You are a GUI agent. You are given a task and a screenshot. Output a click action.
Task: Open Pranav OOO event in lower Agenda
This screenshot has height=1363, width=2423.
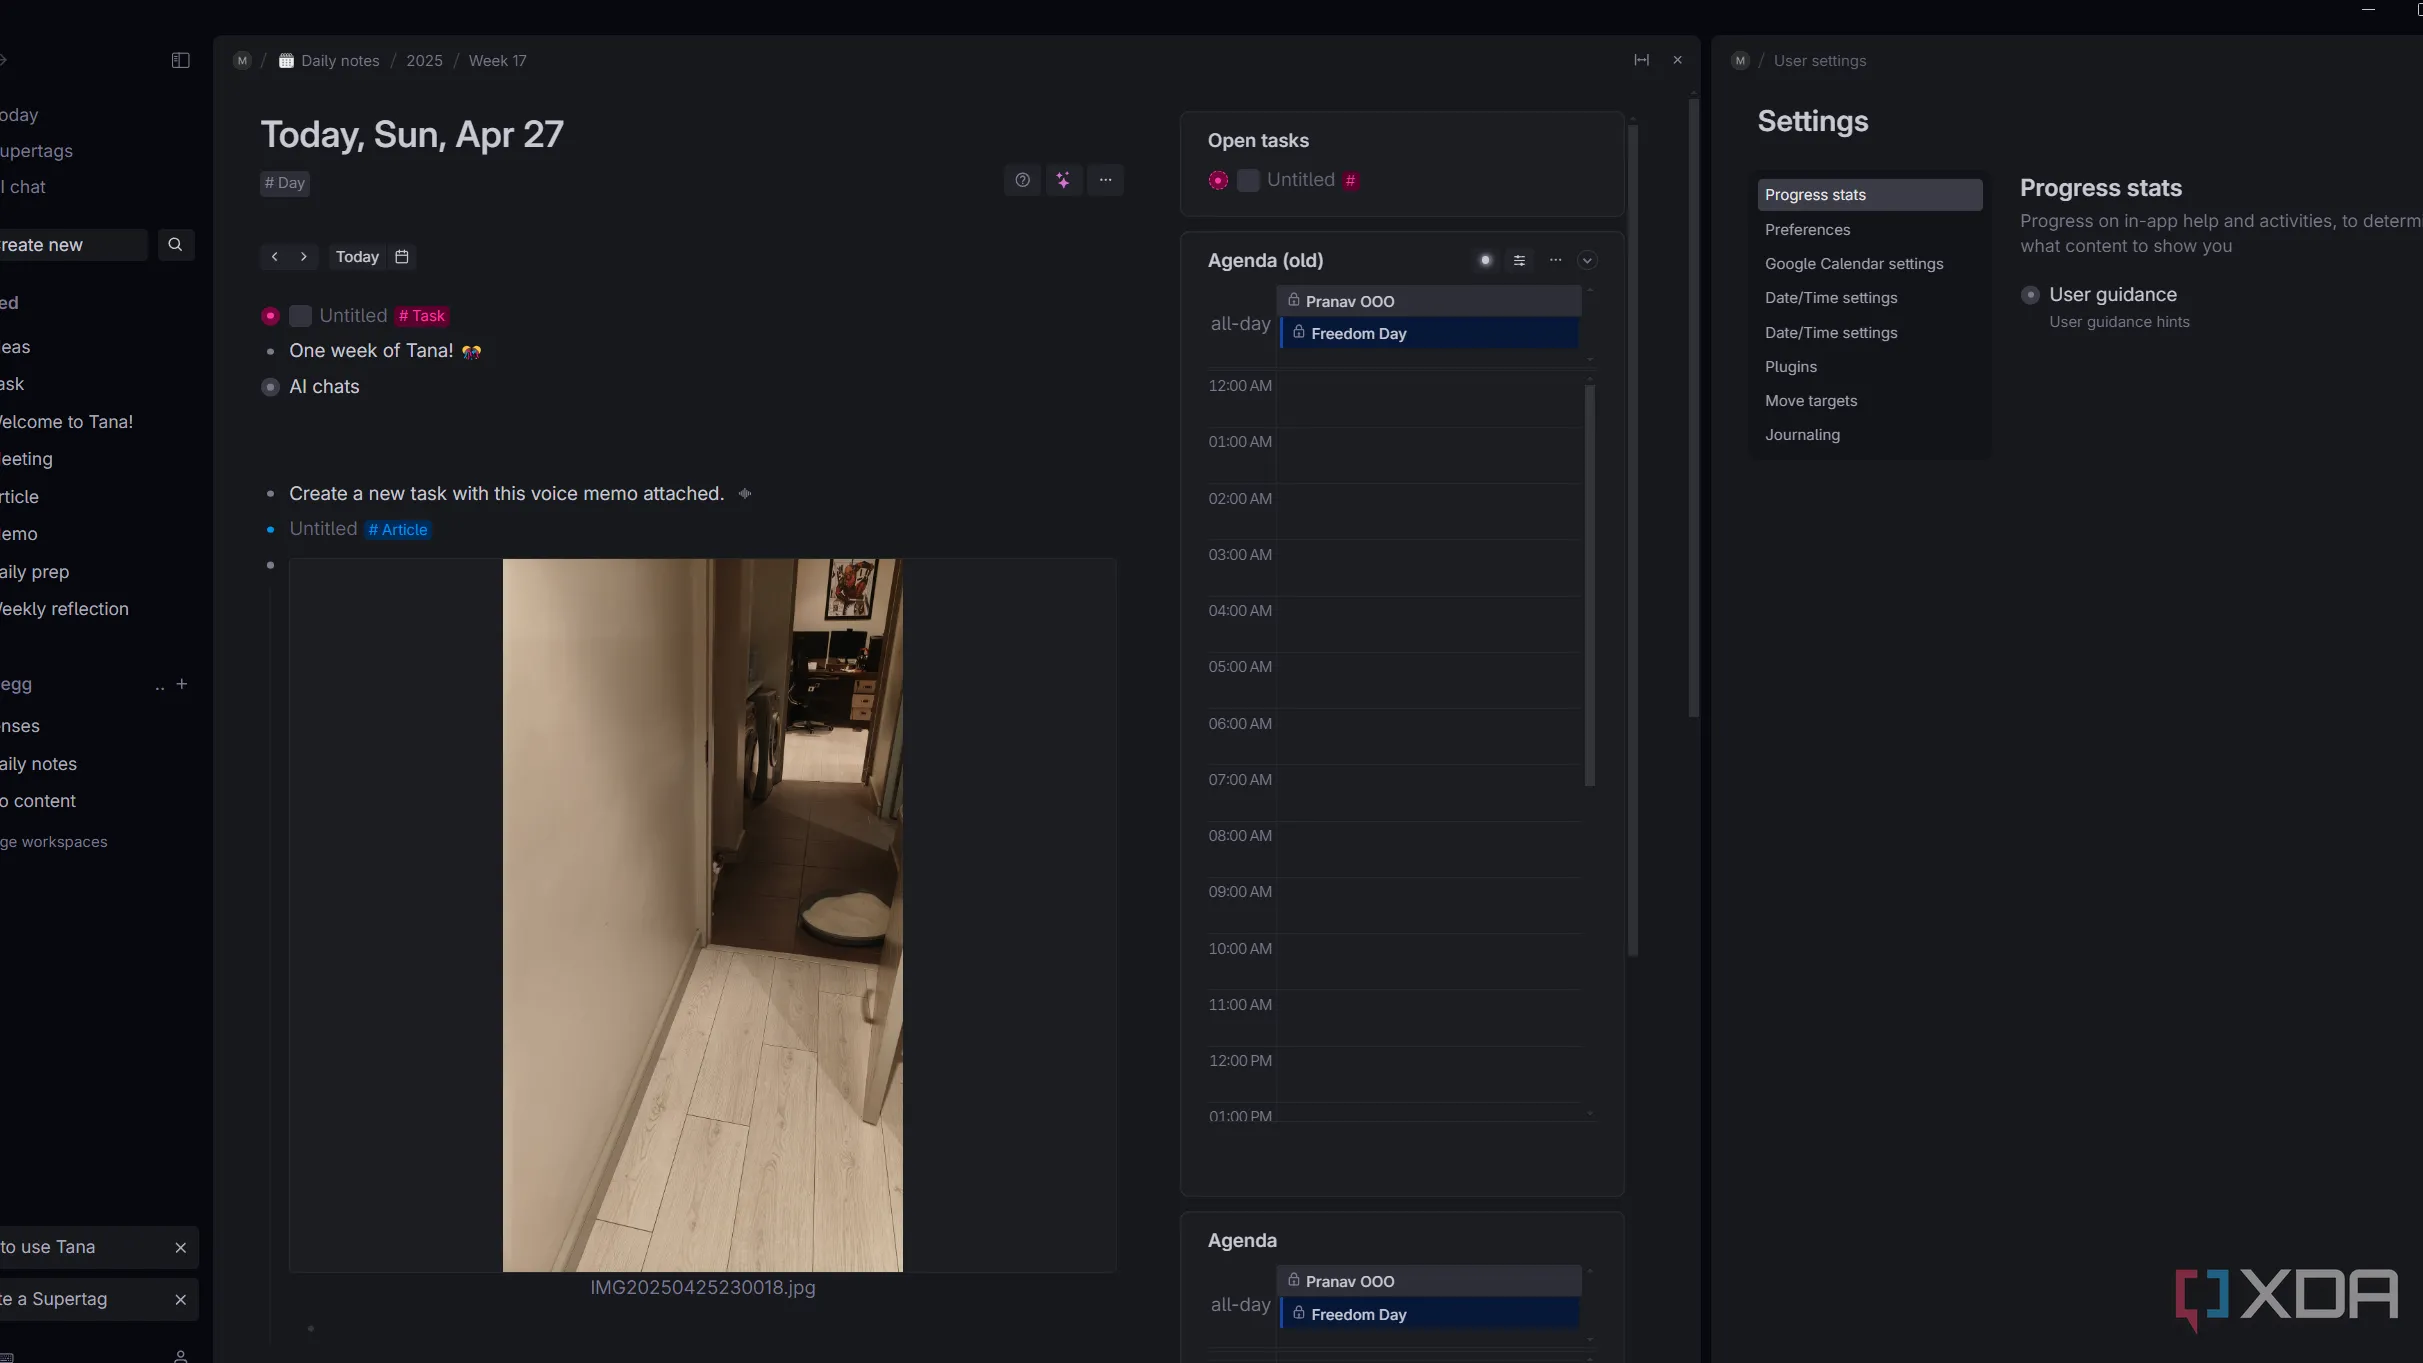click(1428, 1281)
